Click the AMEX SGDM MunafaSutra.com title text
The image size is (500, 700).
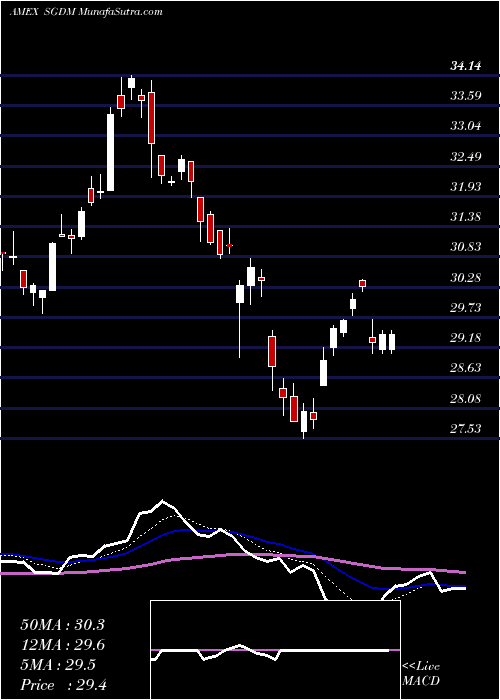point(86,12)
